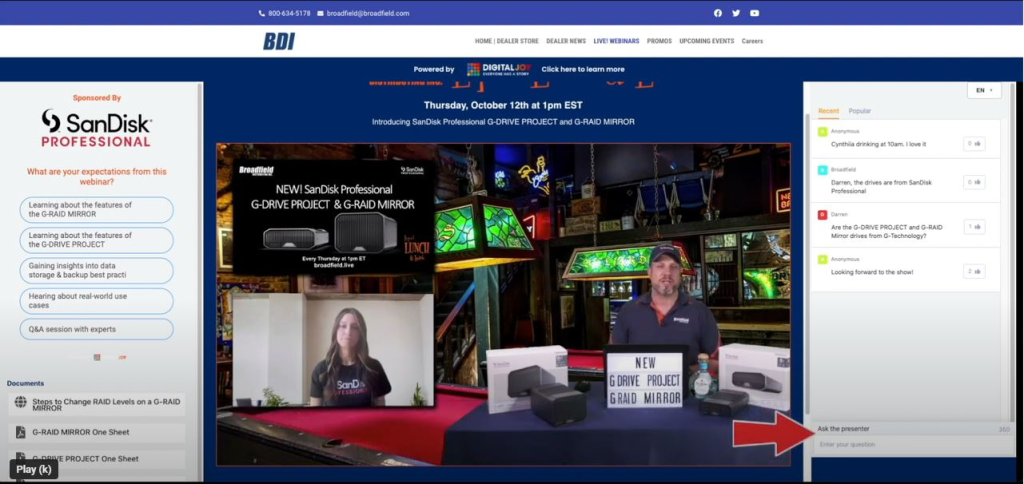This screenshot has width=1024, height=484.
Task: Upvote Darren's G-Technology question
Action: (x=974, y=227)
